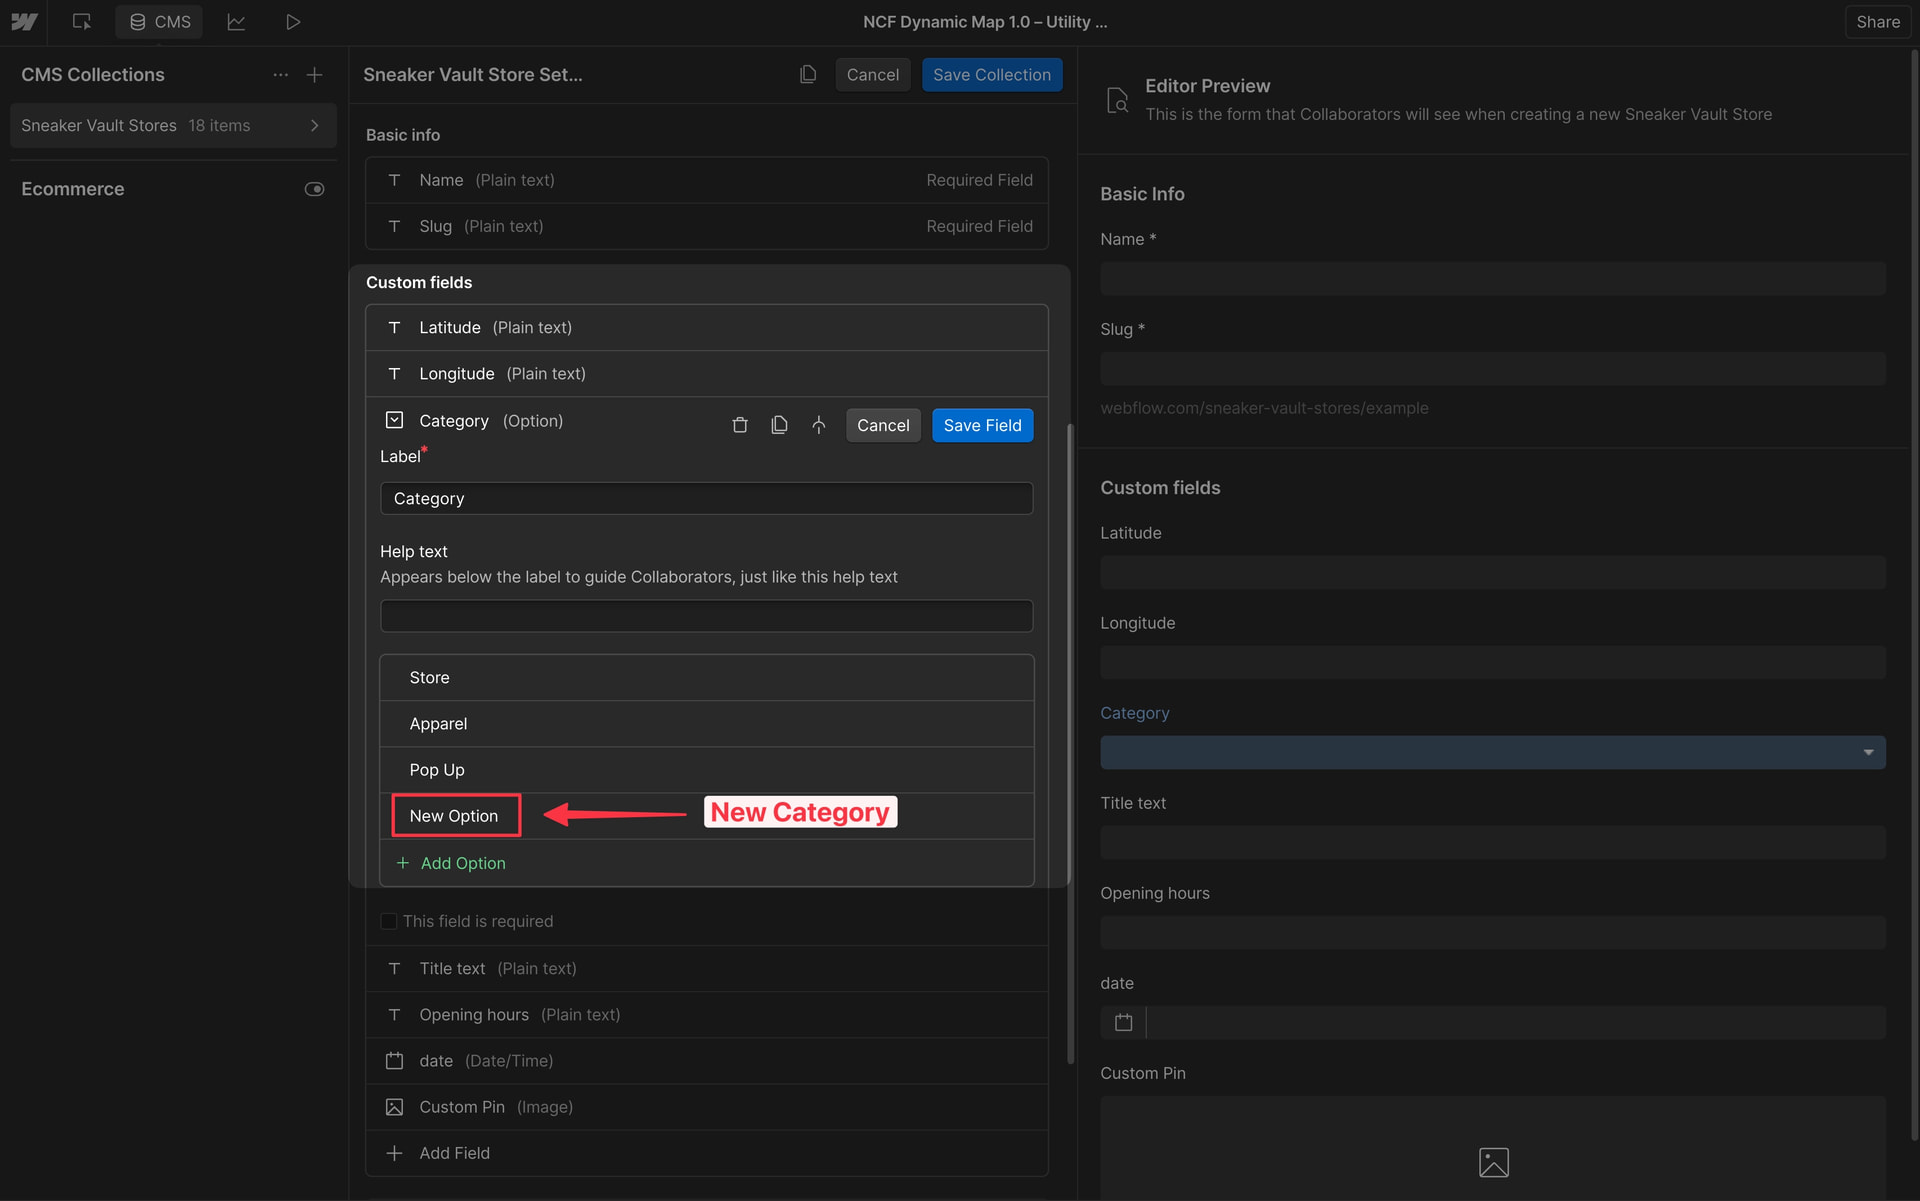Select Sneaker Vault Stores collection
Image resolution: width=1920 pixels, height=1201 pixels.
tap(173, 126)
